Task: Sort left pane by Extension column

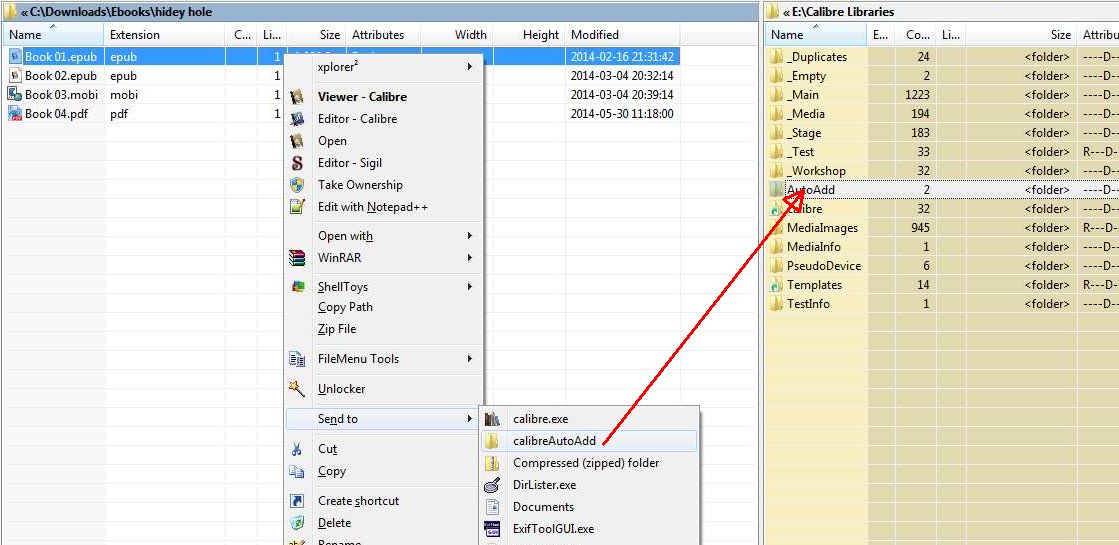Action: point(165,34)
